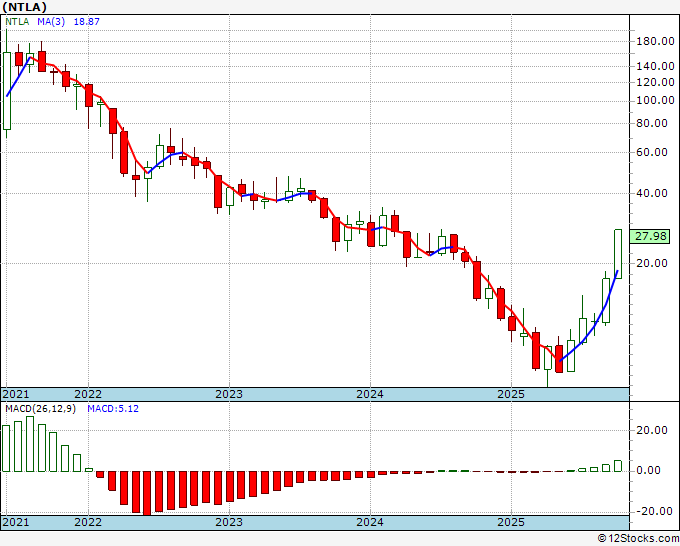Click the tallest green MACD bar in 2021
The image size is (680, 546).
[30, 444]
